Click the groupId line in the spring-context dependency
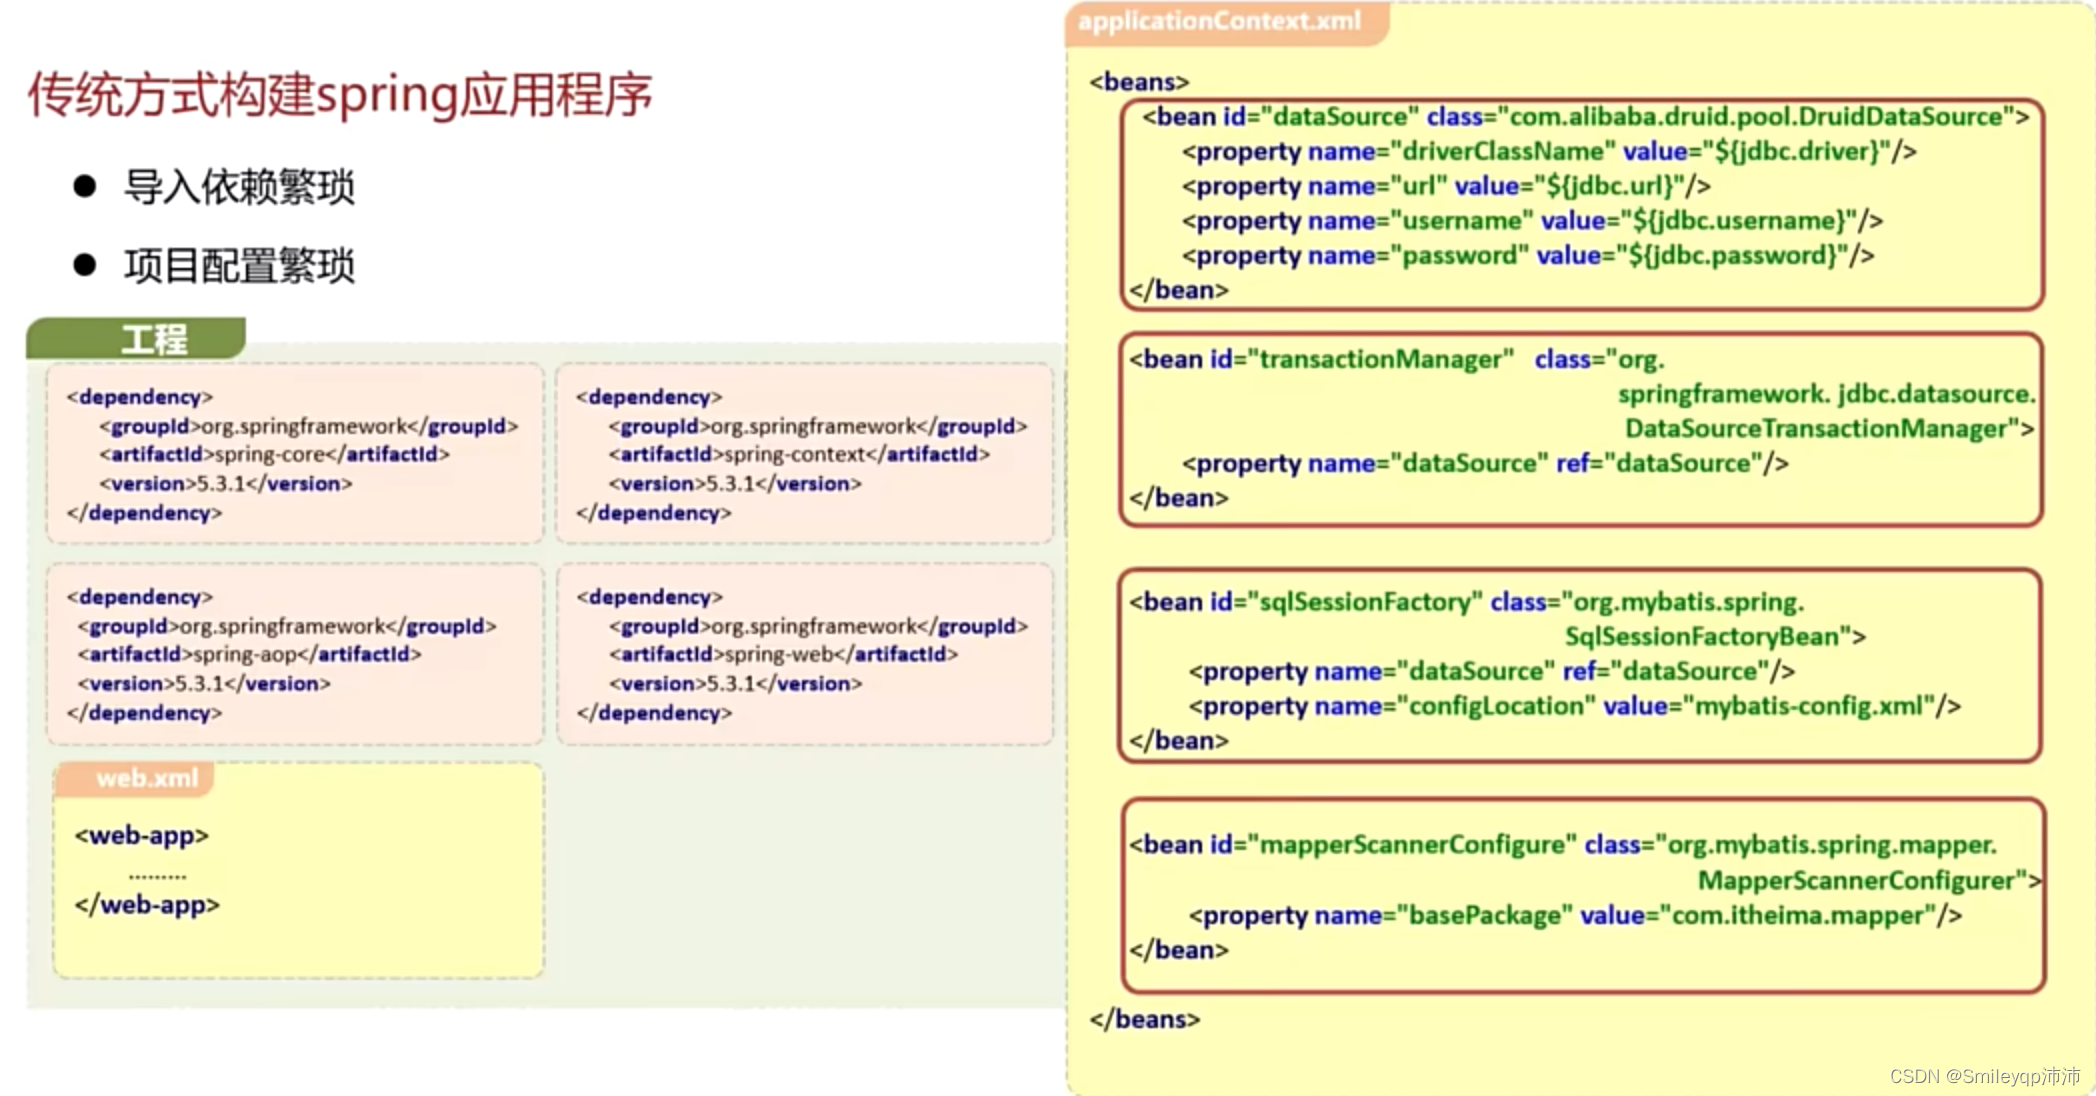The image size is (2096, 1096). point(818,426)
